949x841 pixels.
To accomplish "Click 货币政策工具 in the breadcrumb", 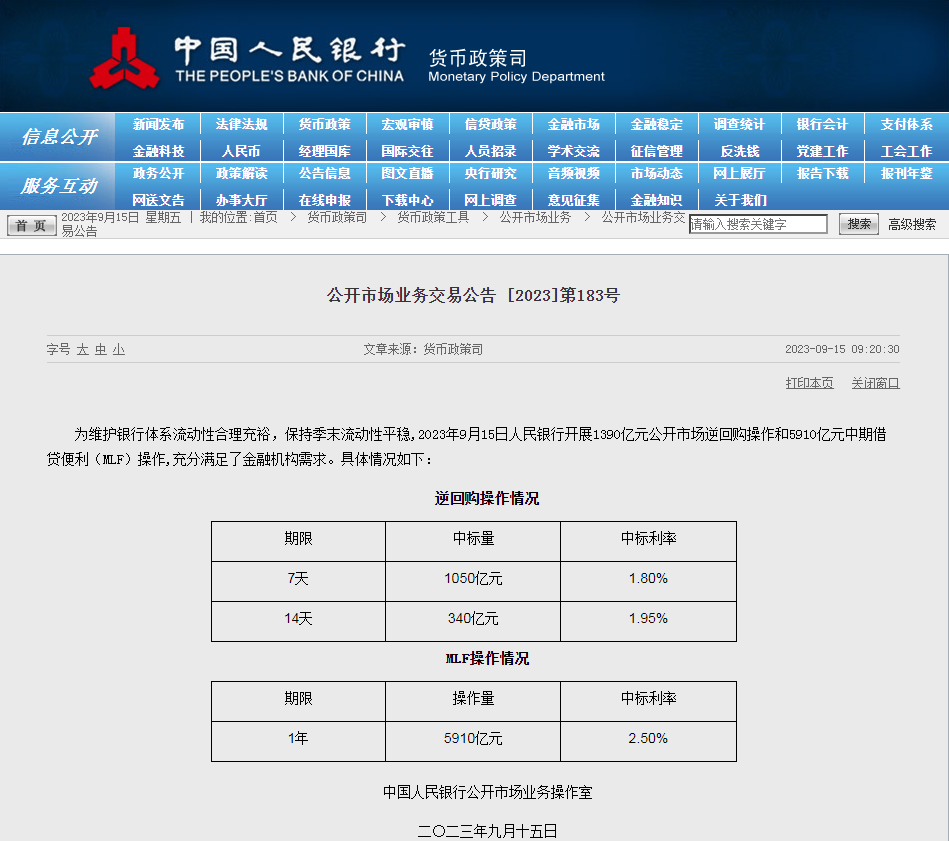I will click(x=432, y=218).
